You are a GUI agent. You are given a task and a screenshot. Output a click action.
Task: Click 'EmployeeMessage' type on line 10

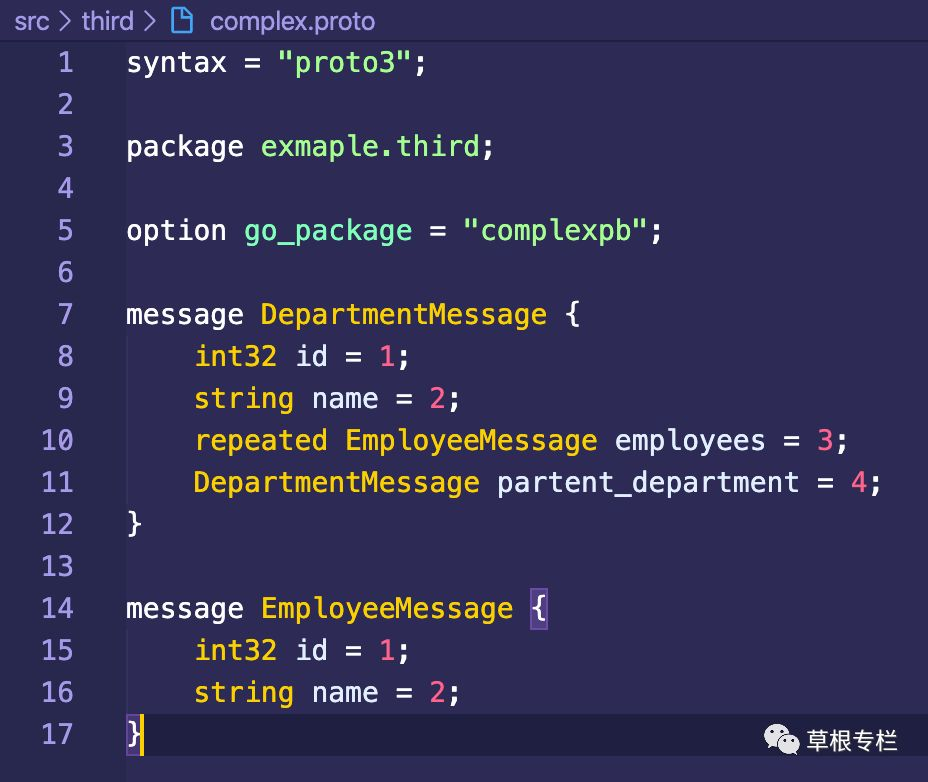[471, 441]
